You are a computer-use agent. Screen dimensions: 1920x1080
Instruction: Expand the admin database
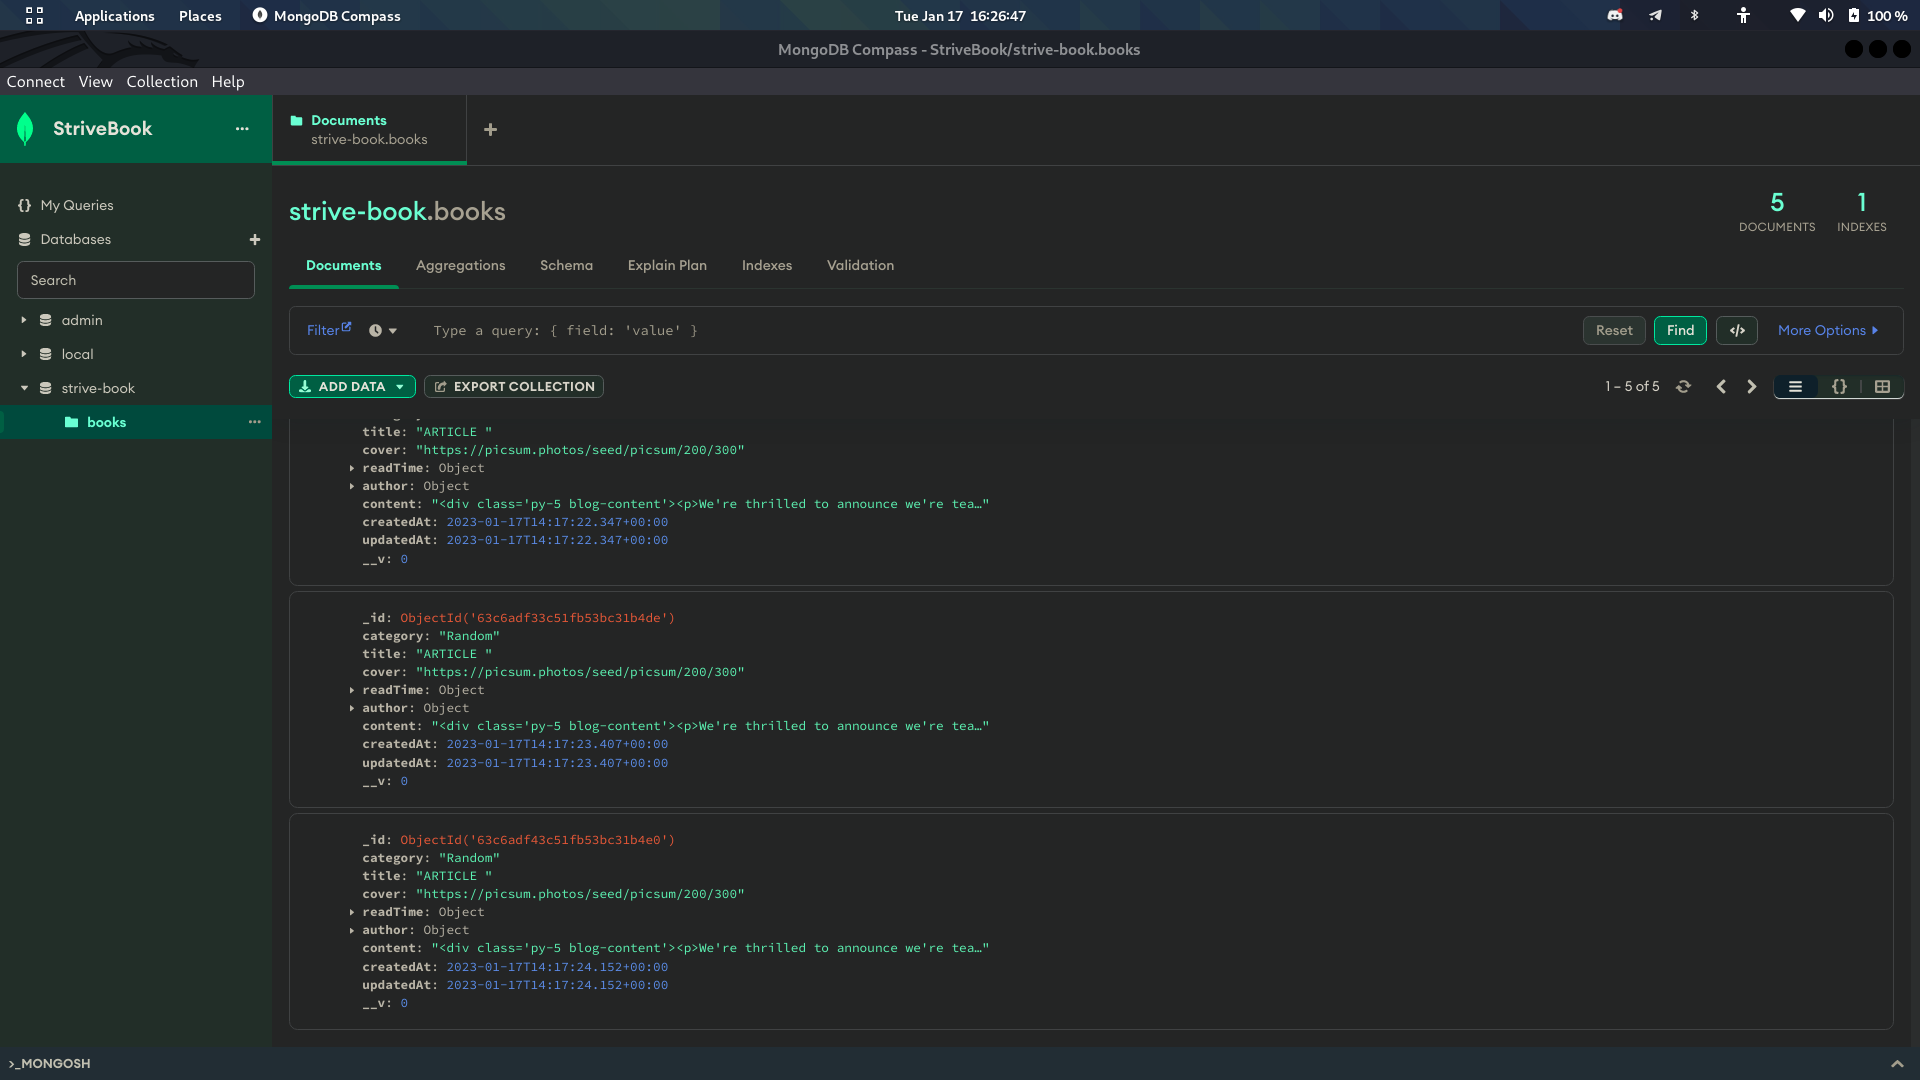coord(25,320)
